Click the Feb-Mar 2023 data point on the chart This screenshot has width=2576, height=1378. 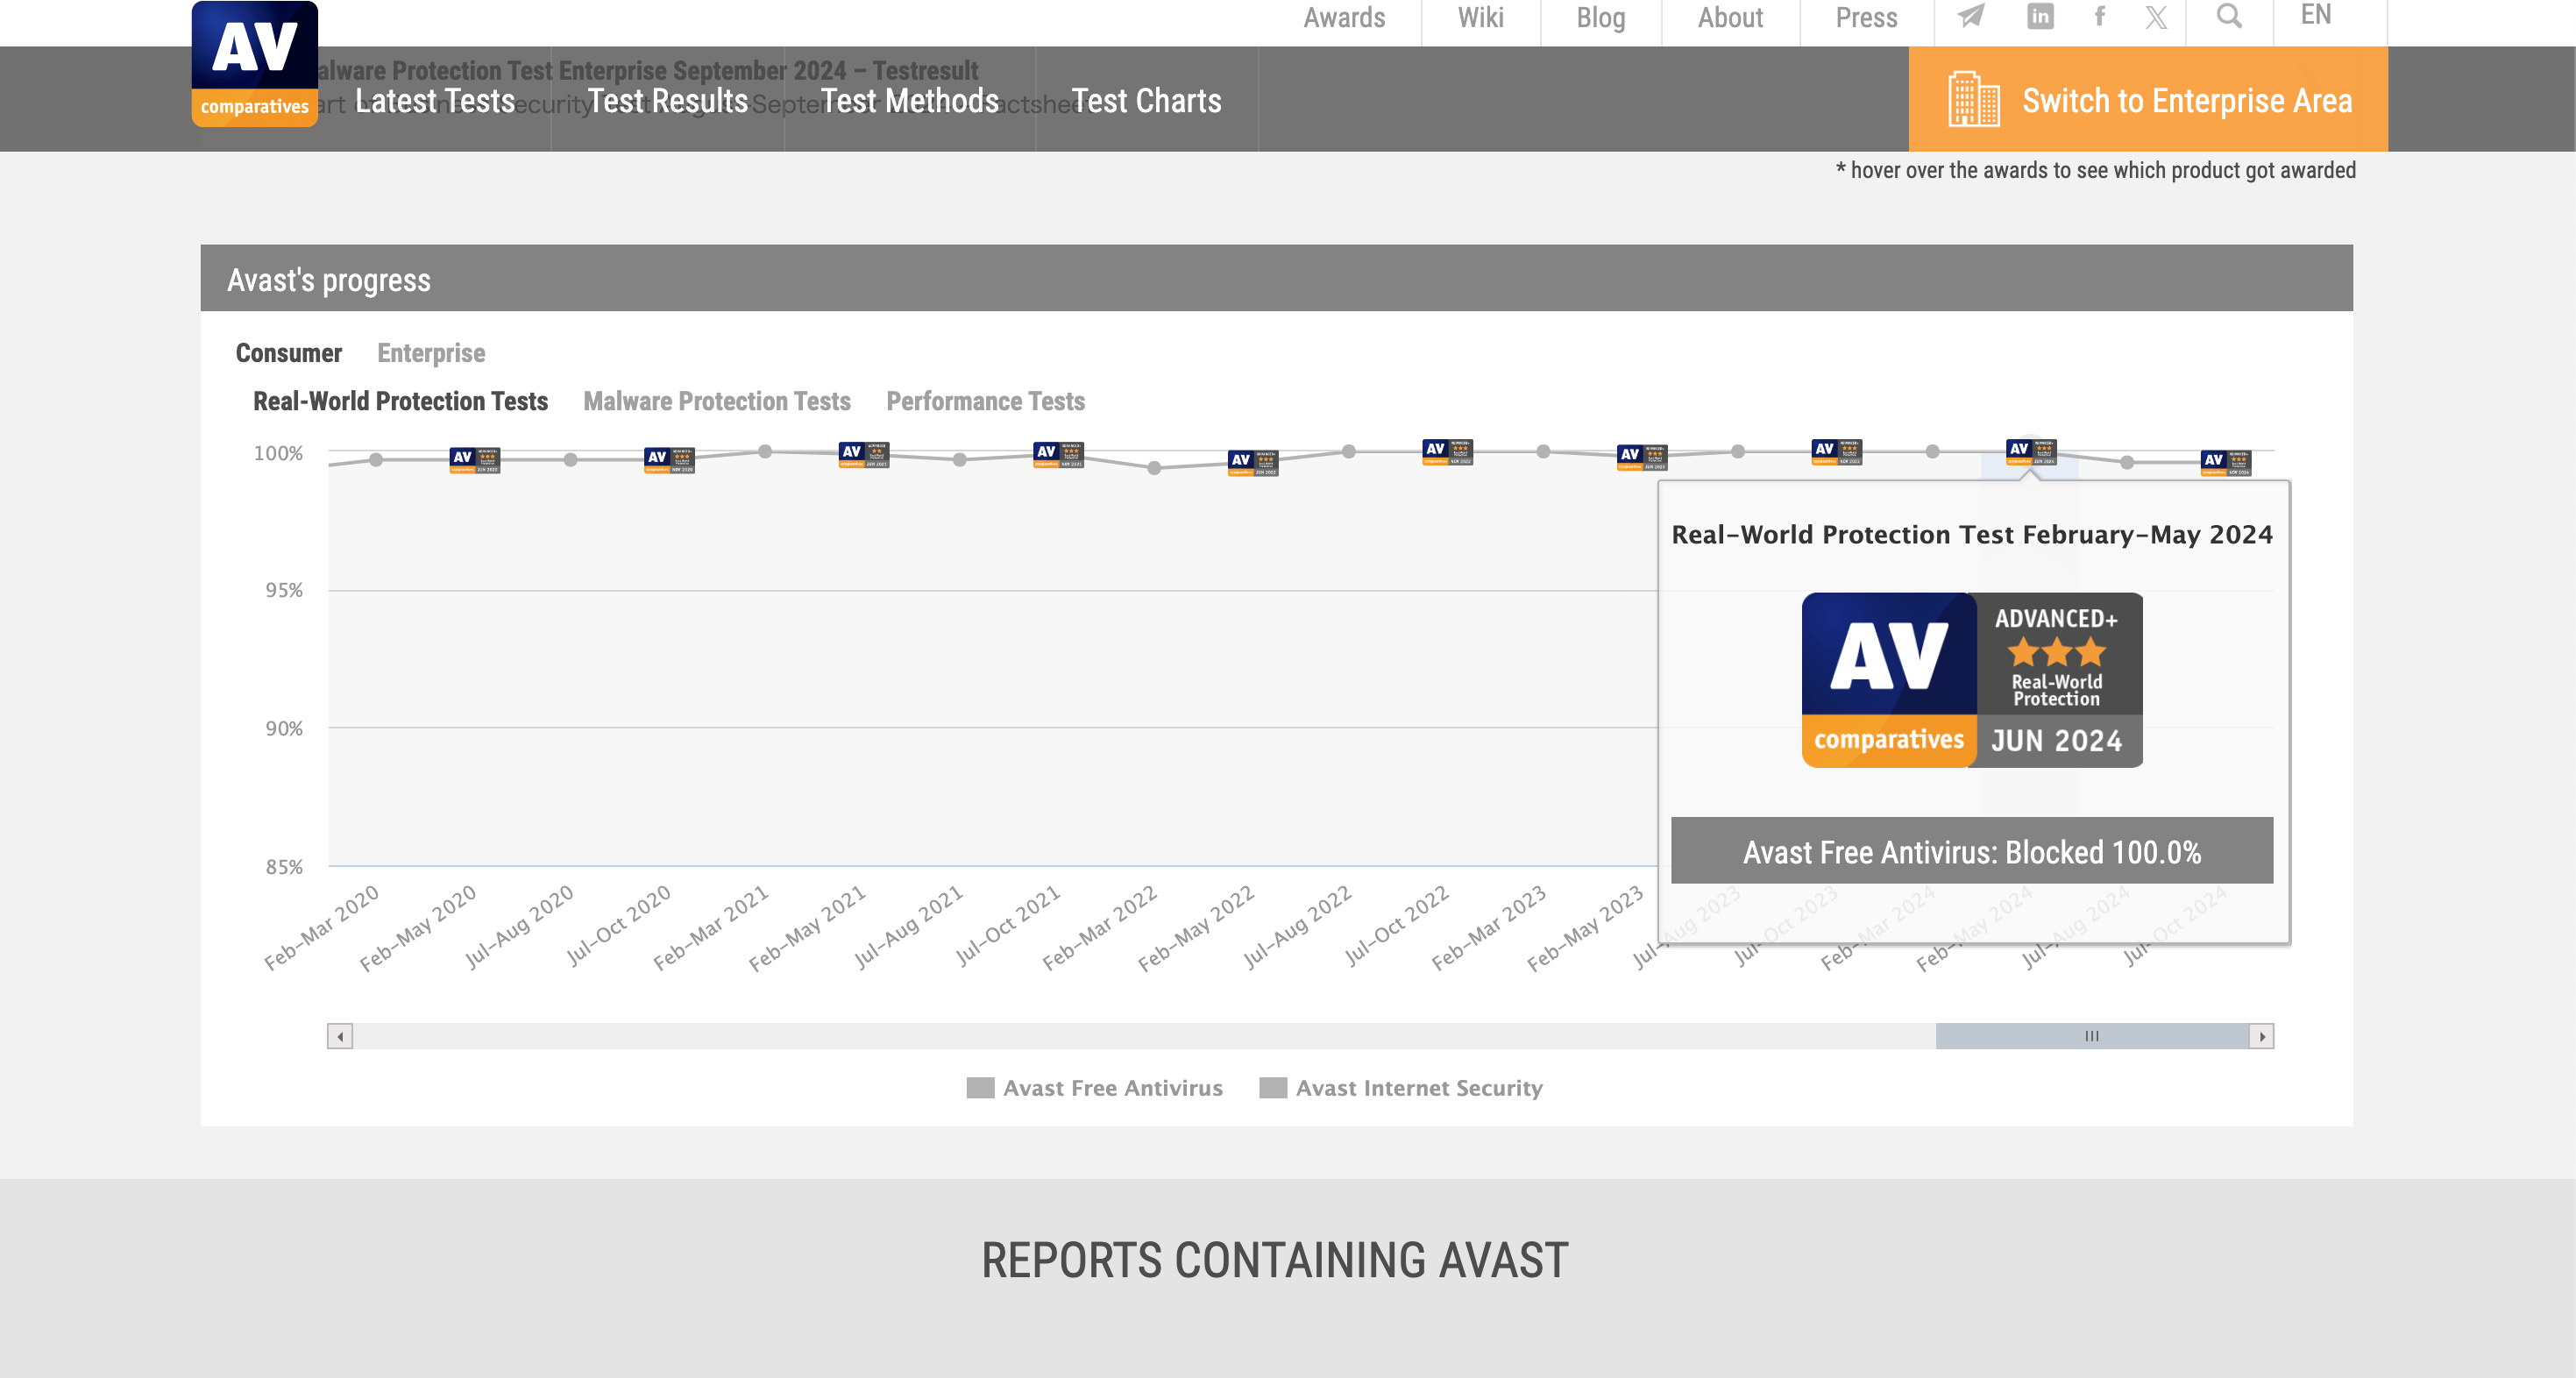pyautogui.click(x=1544, y=452)
